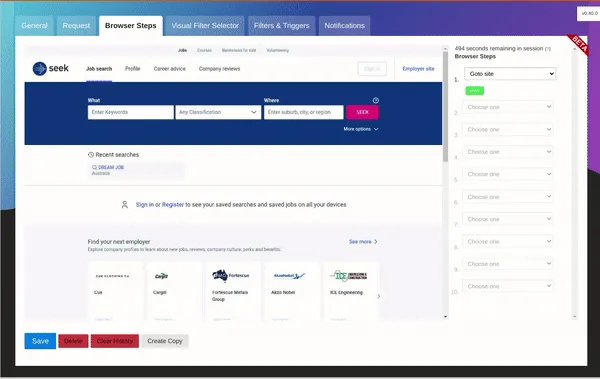Click the preview scrollbar down arrow

point(445,317)
